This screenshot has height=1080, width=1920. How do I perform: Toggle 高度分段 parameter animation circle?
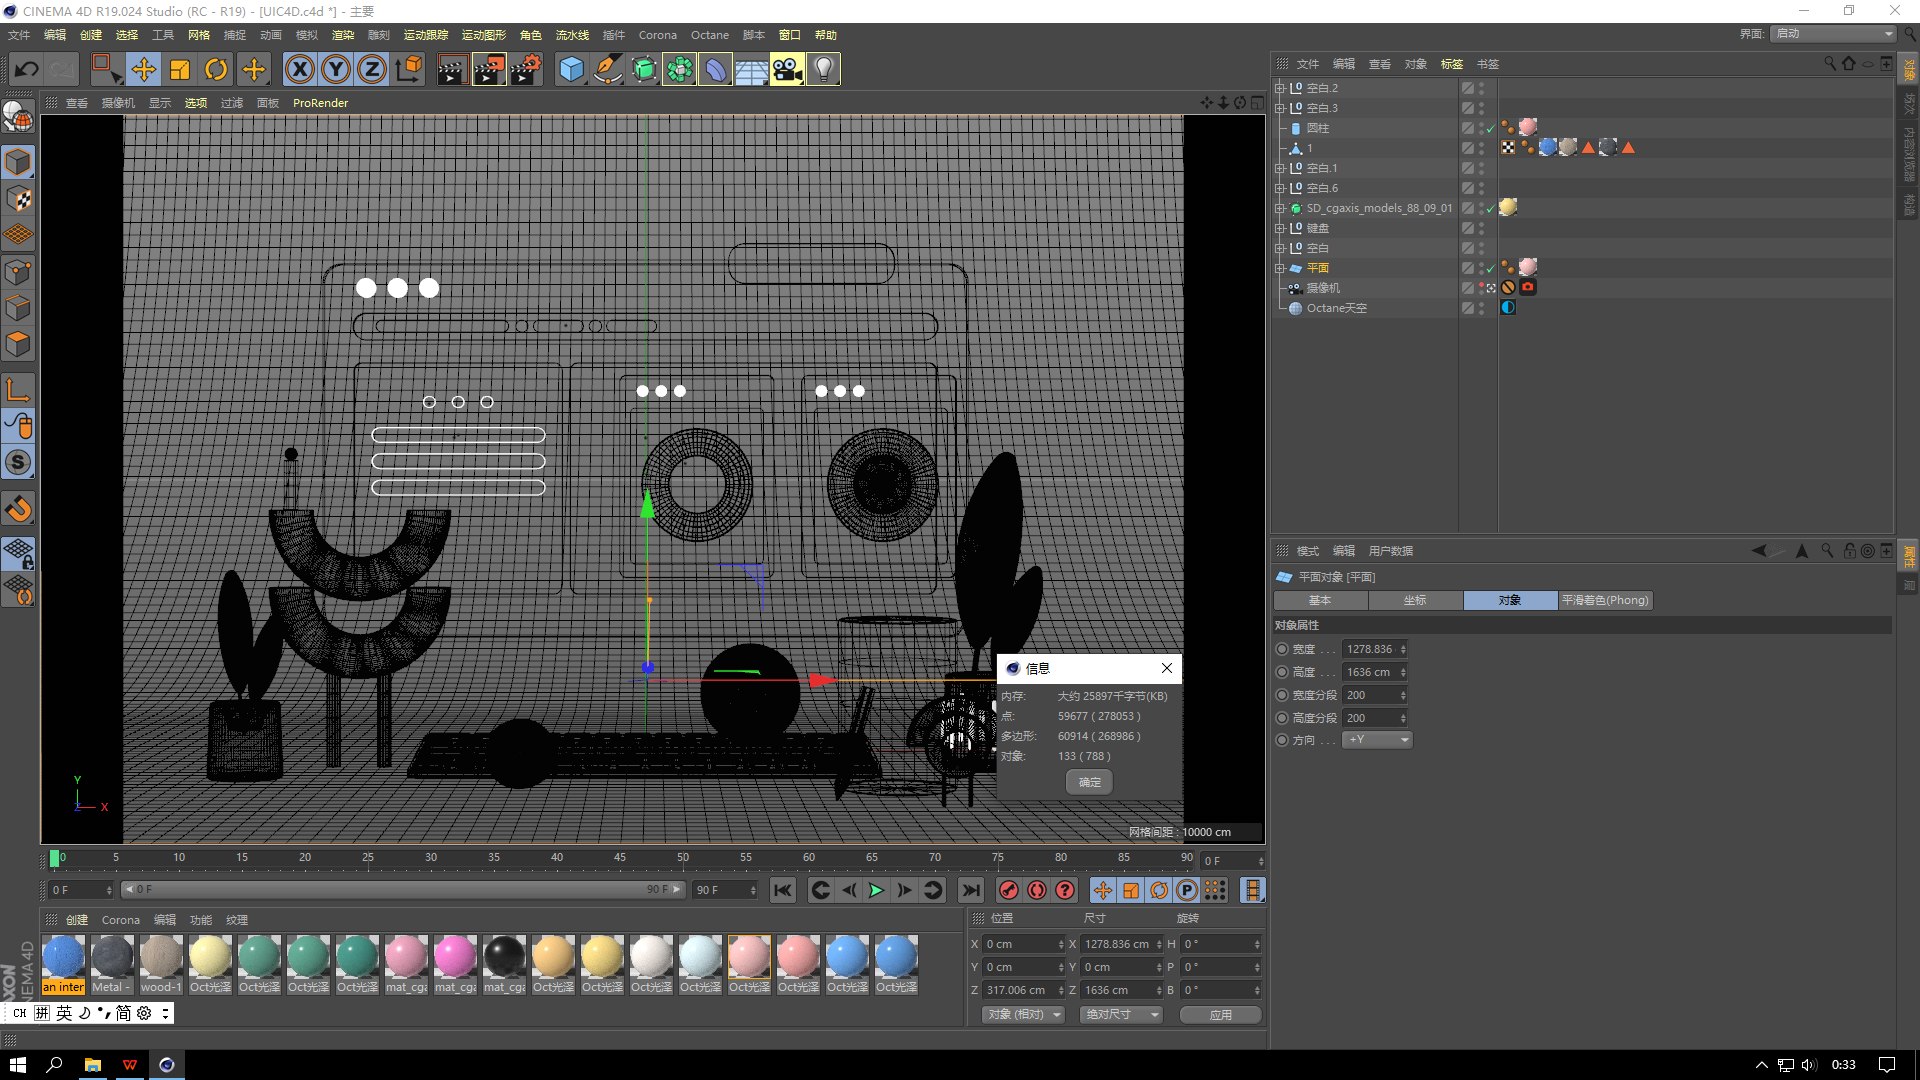coord(1282,718)
